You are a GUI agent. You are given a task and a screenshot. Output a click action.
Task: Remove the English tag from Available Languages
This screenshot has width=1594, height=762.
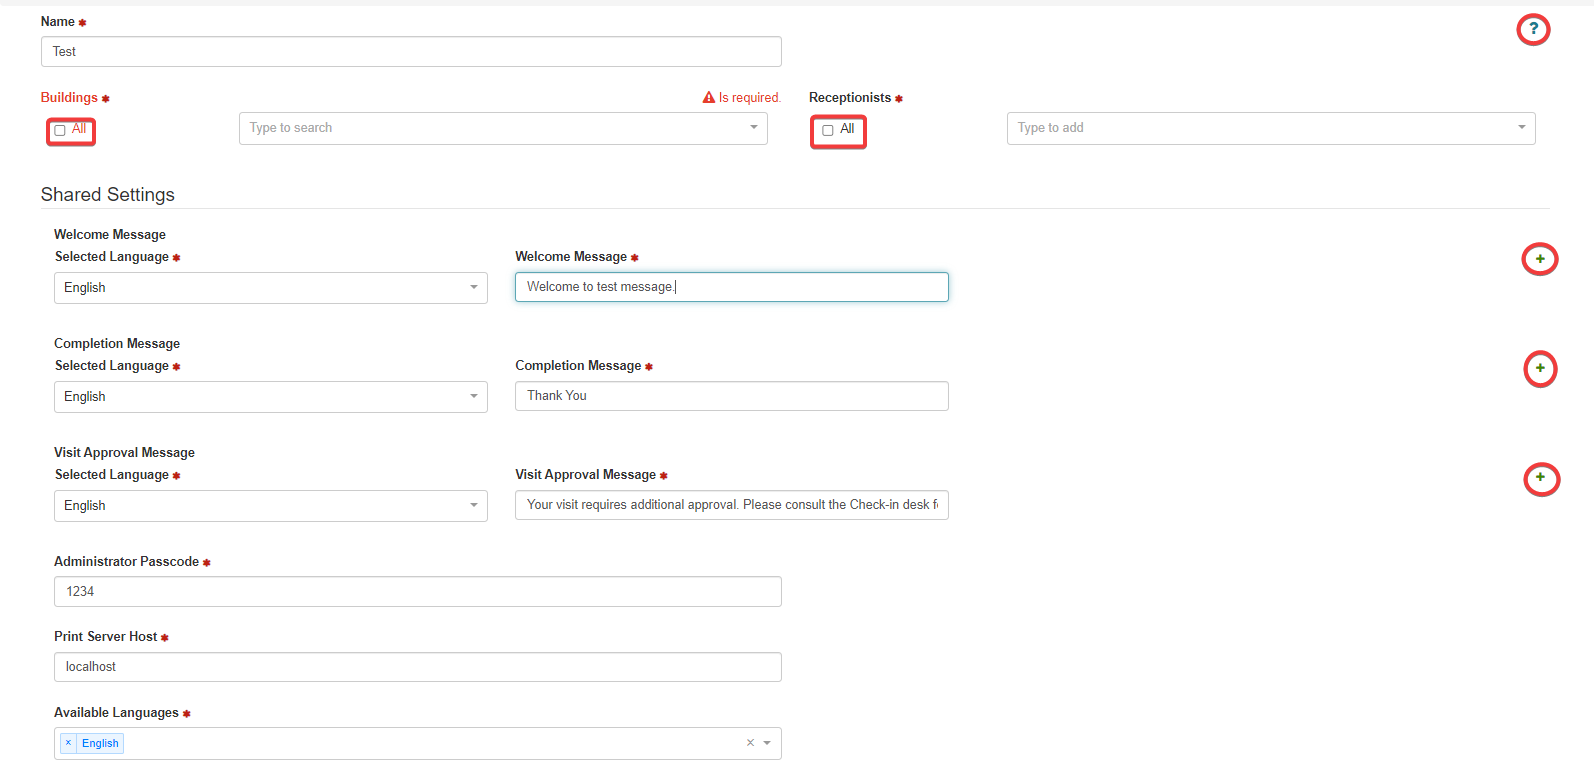(68, 743)
